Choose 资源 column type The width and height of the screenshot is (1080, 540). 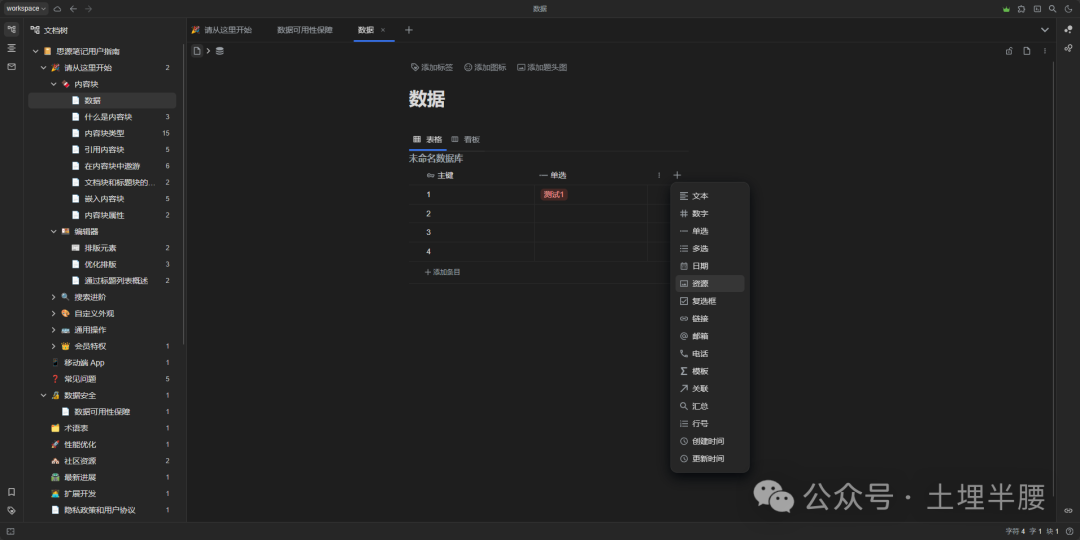[709, 284]
